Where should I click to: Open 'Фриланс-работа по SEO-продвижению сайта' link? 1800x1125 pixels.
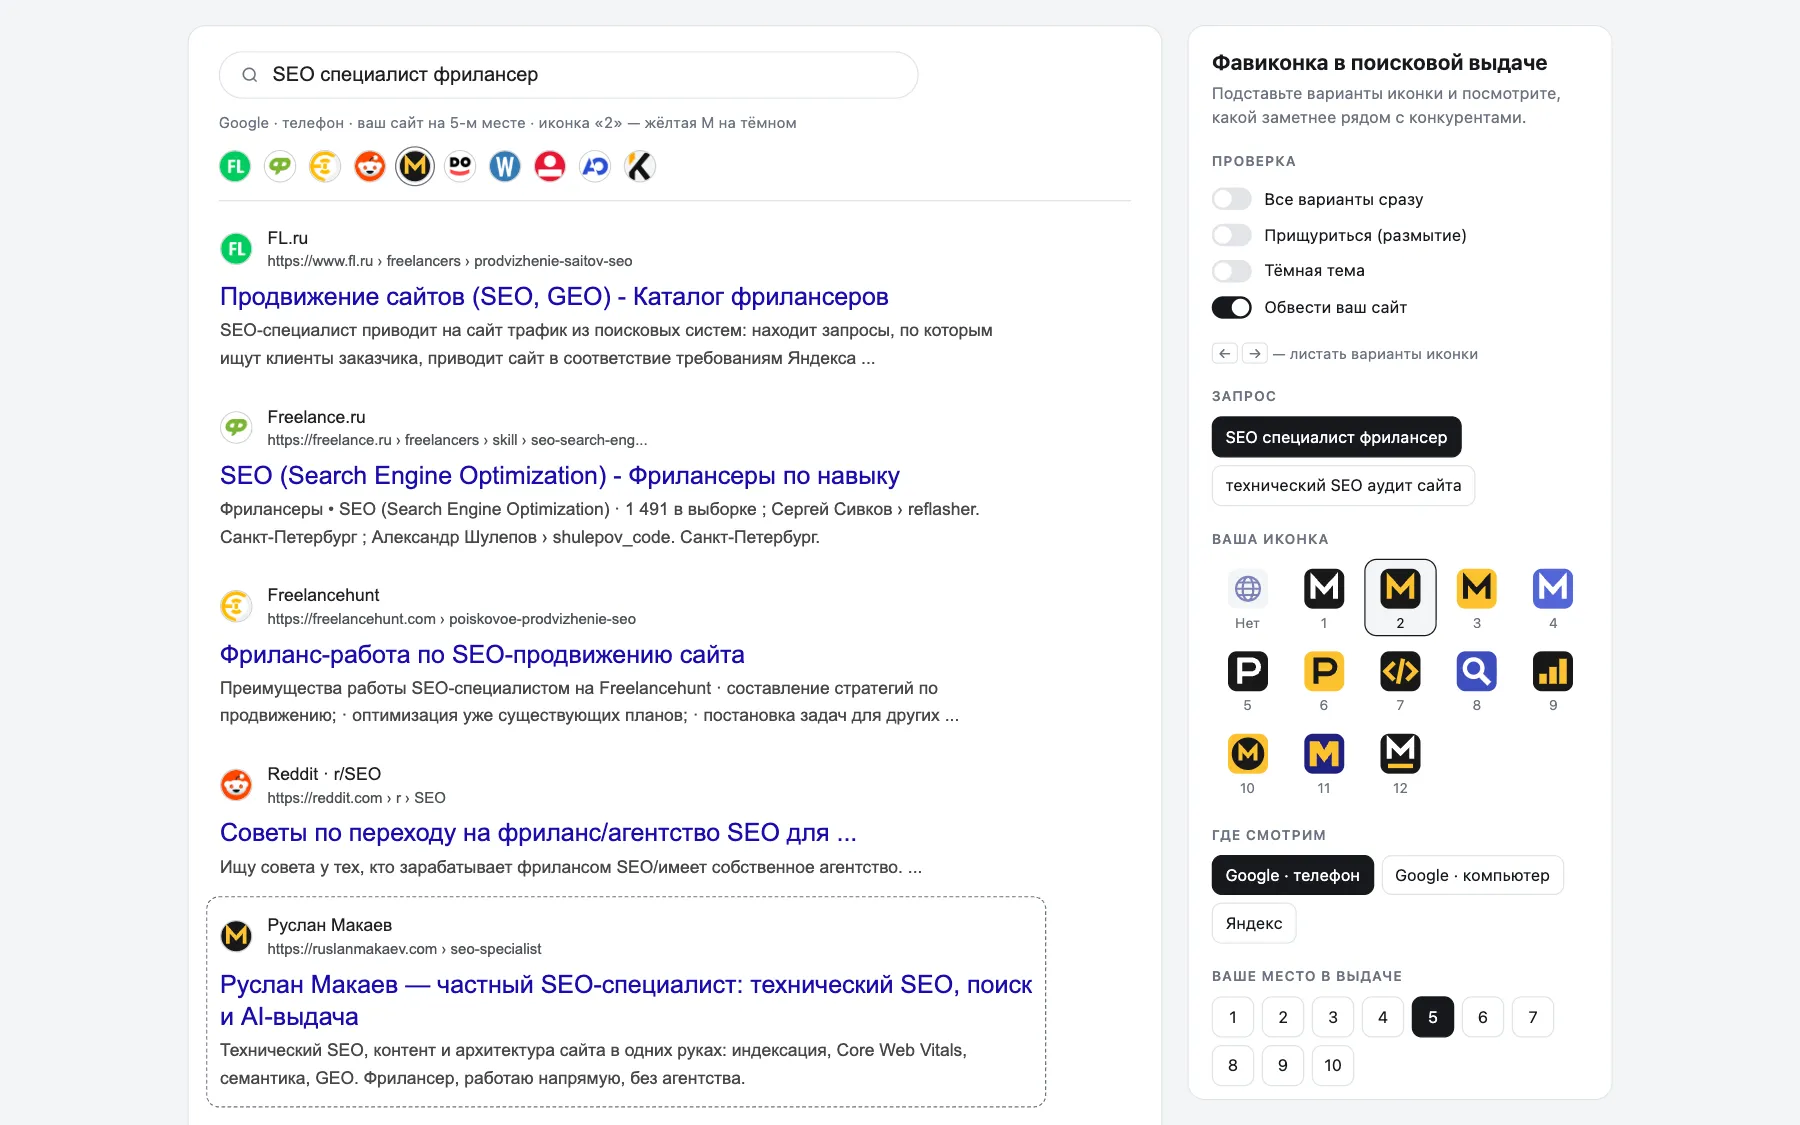coord(482,655)
